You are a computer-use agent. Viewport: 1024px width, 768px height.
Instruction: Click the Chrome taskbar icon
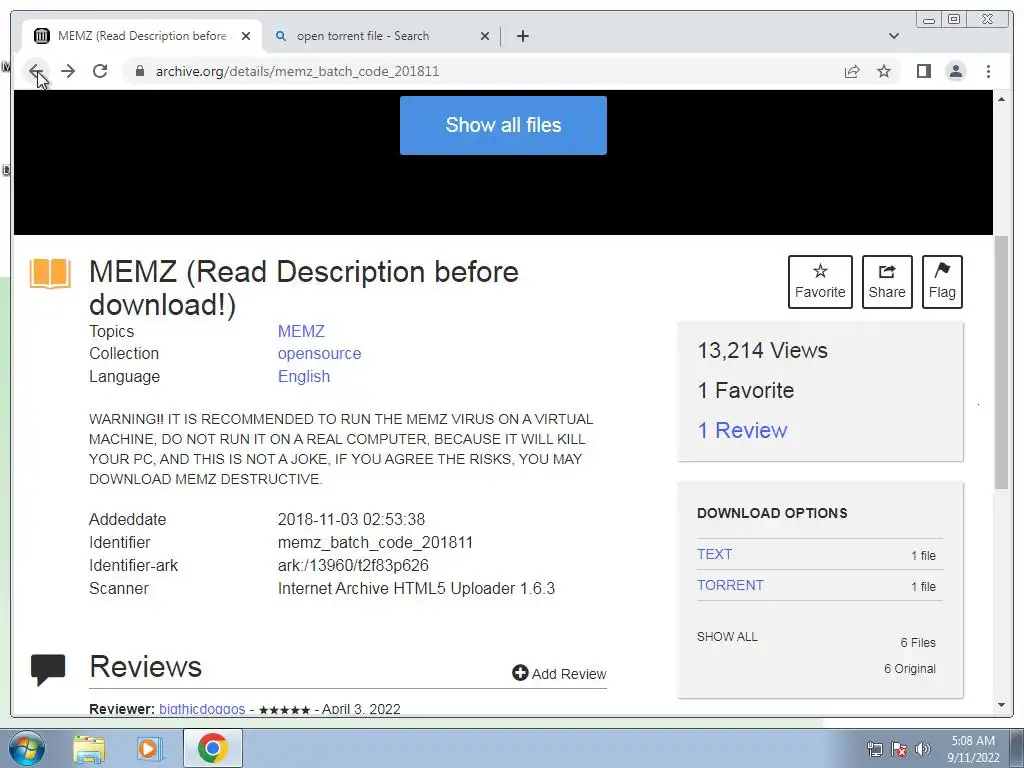pos(212,748)
